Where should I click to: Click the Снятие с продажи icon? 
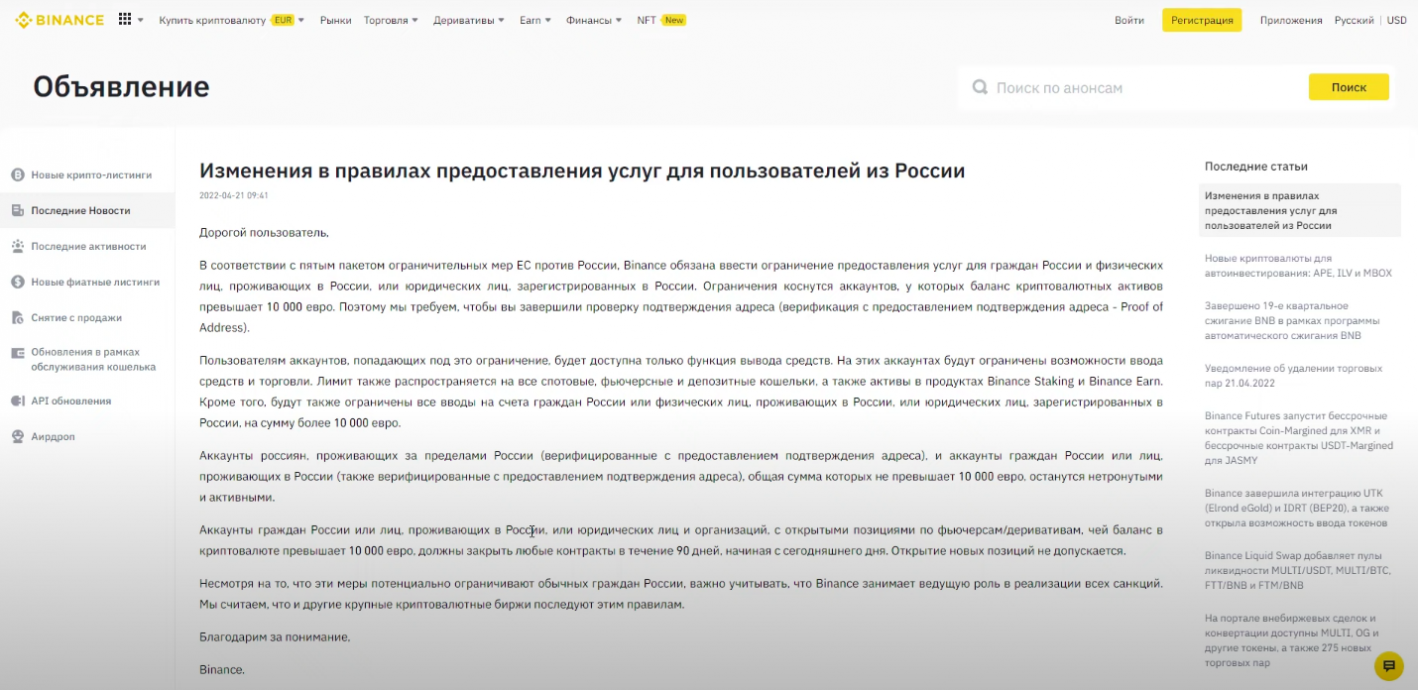tap(17, 318)
